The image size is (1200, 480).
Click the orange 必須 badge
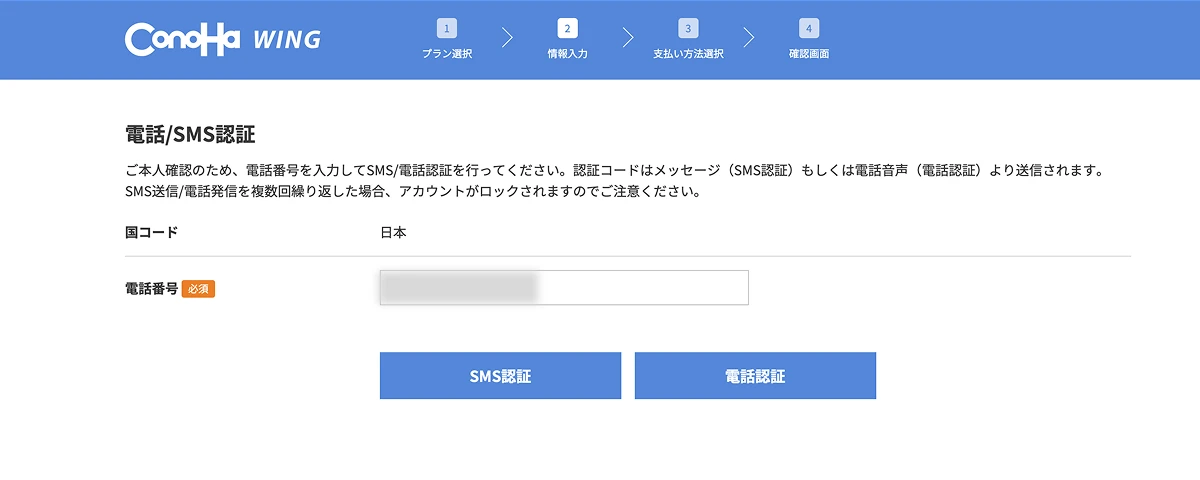click(199, 289)
